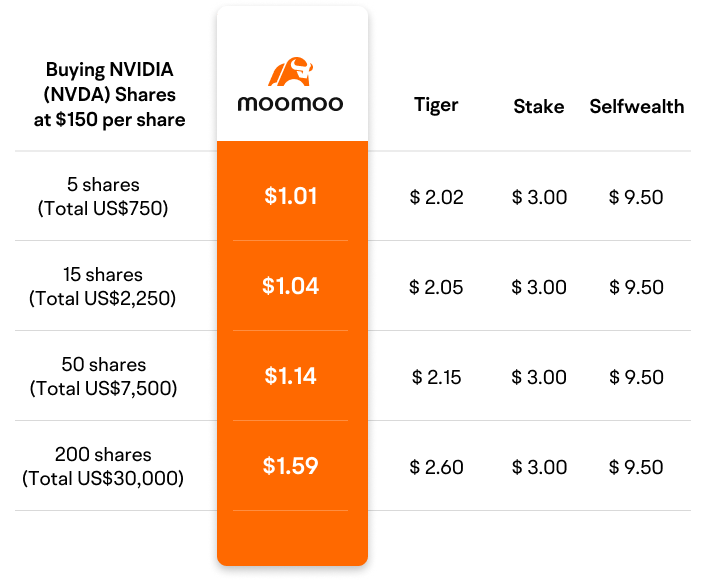Image resolution: width=702 pixels, height=580 pixels.
Task: Click the 15 shares row label
Action: coord(103,286)
